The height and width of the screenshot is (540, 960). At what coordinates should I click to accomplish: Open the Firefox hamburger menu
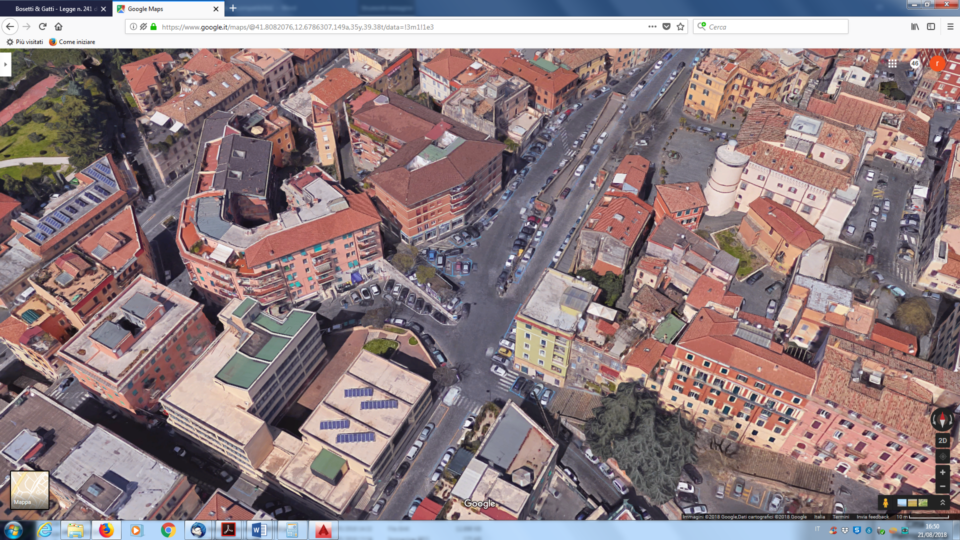(949, 27)
